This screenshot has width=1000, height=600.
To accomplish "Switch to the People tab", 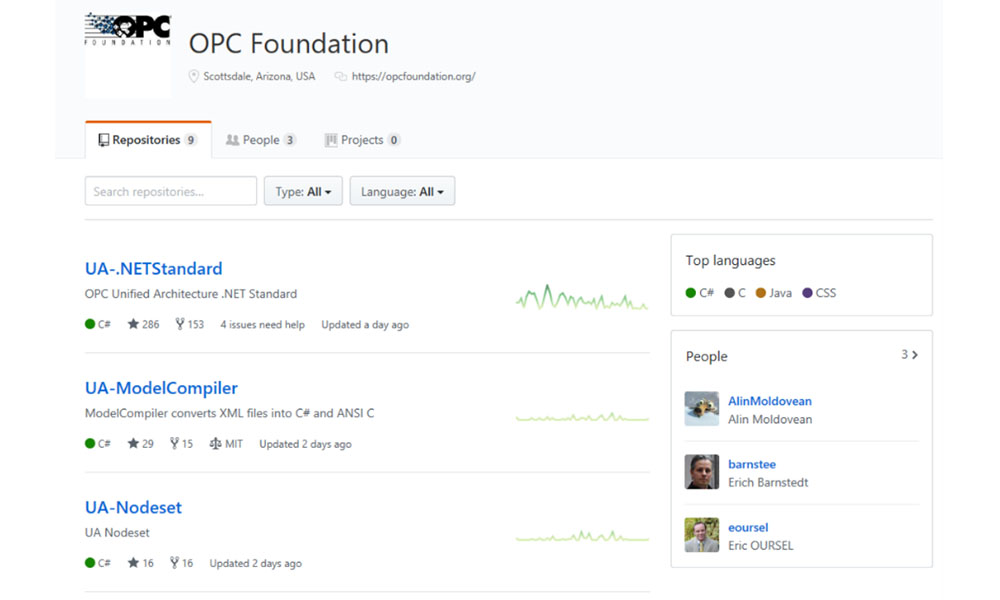I will point(260,140).
